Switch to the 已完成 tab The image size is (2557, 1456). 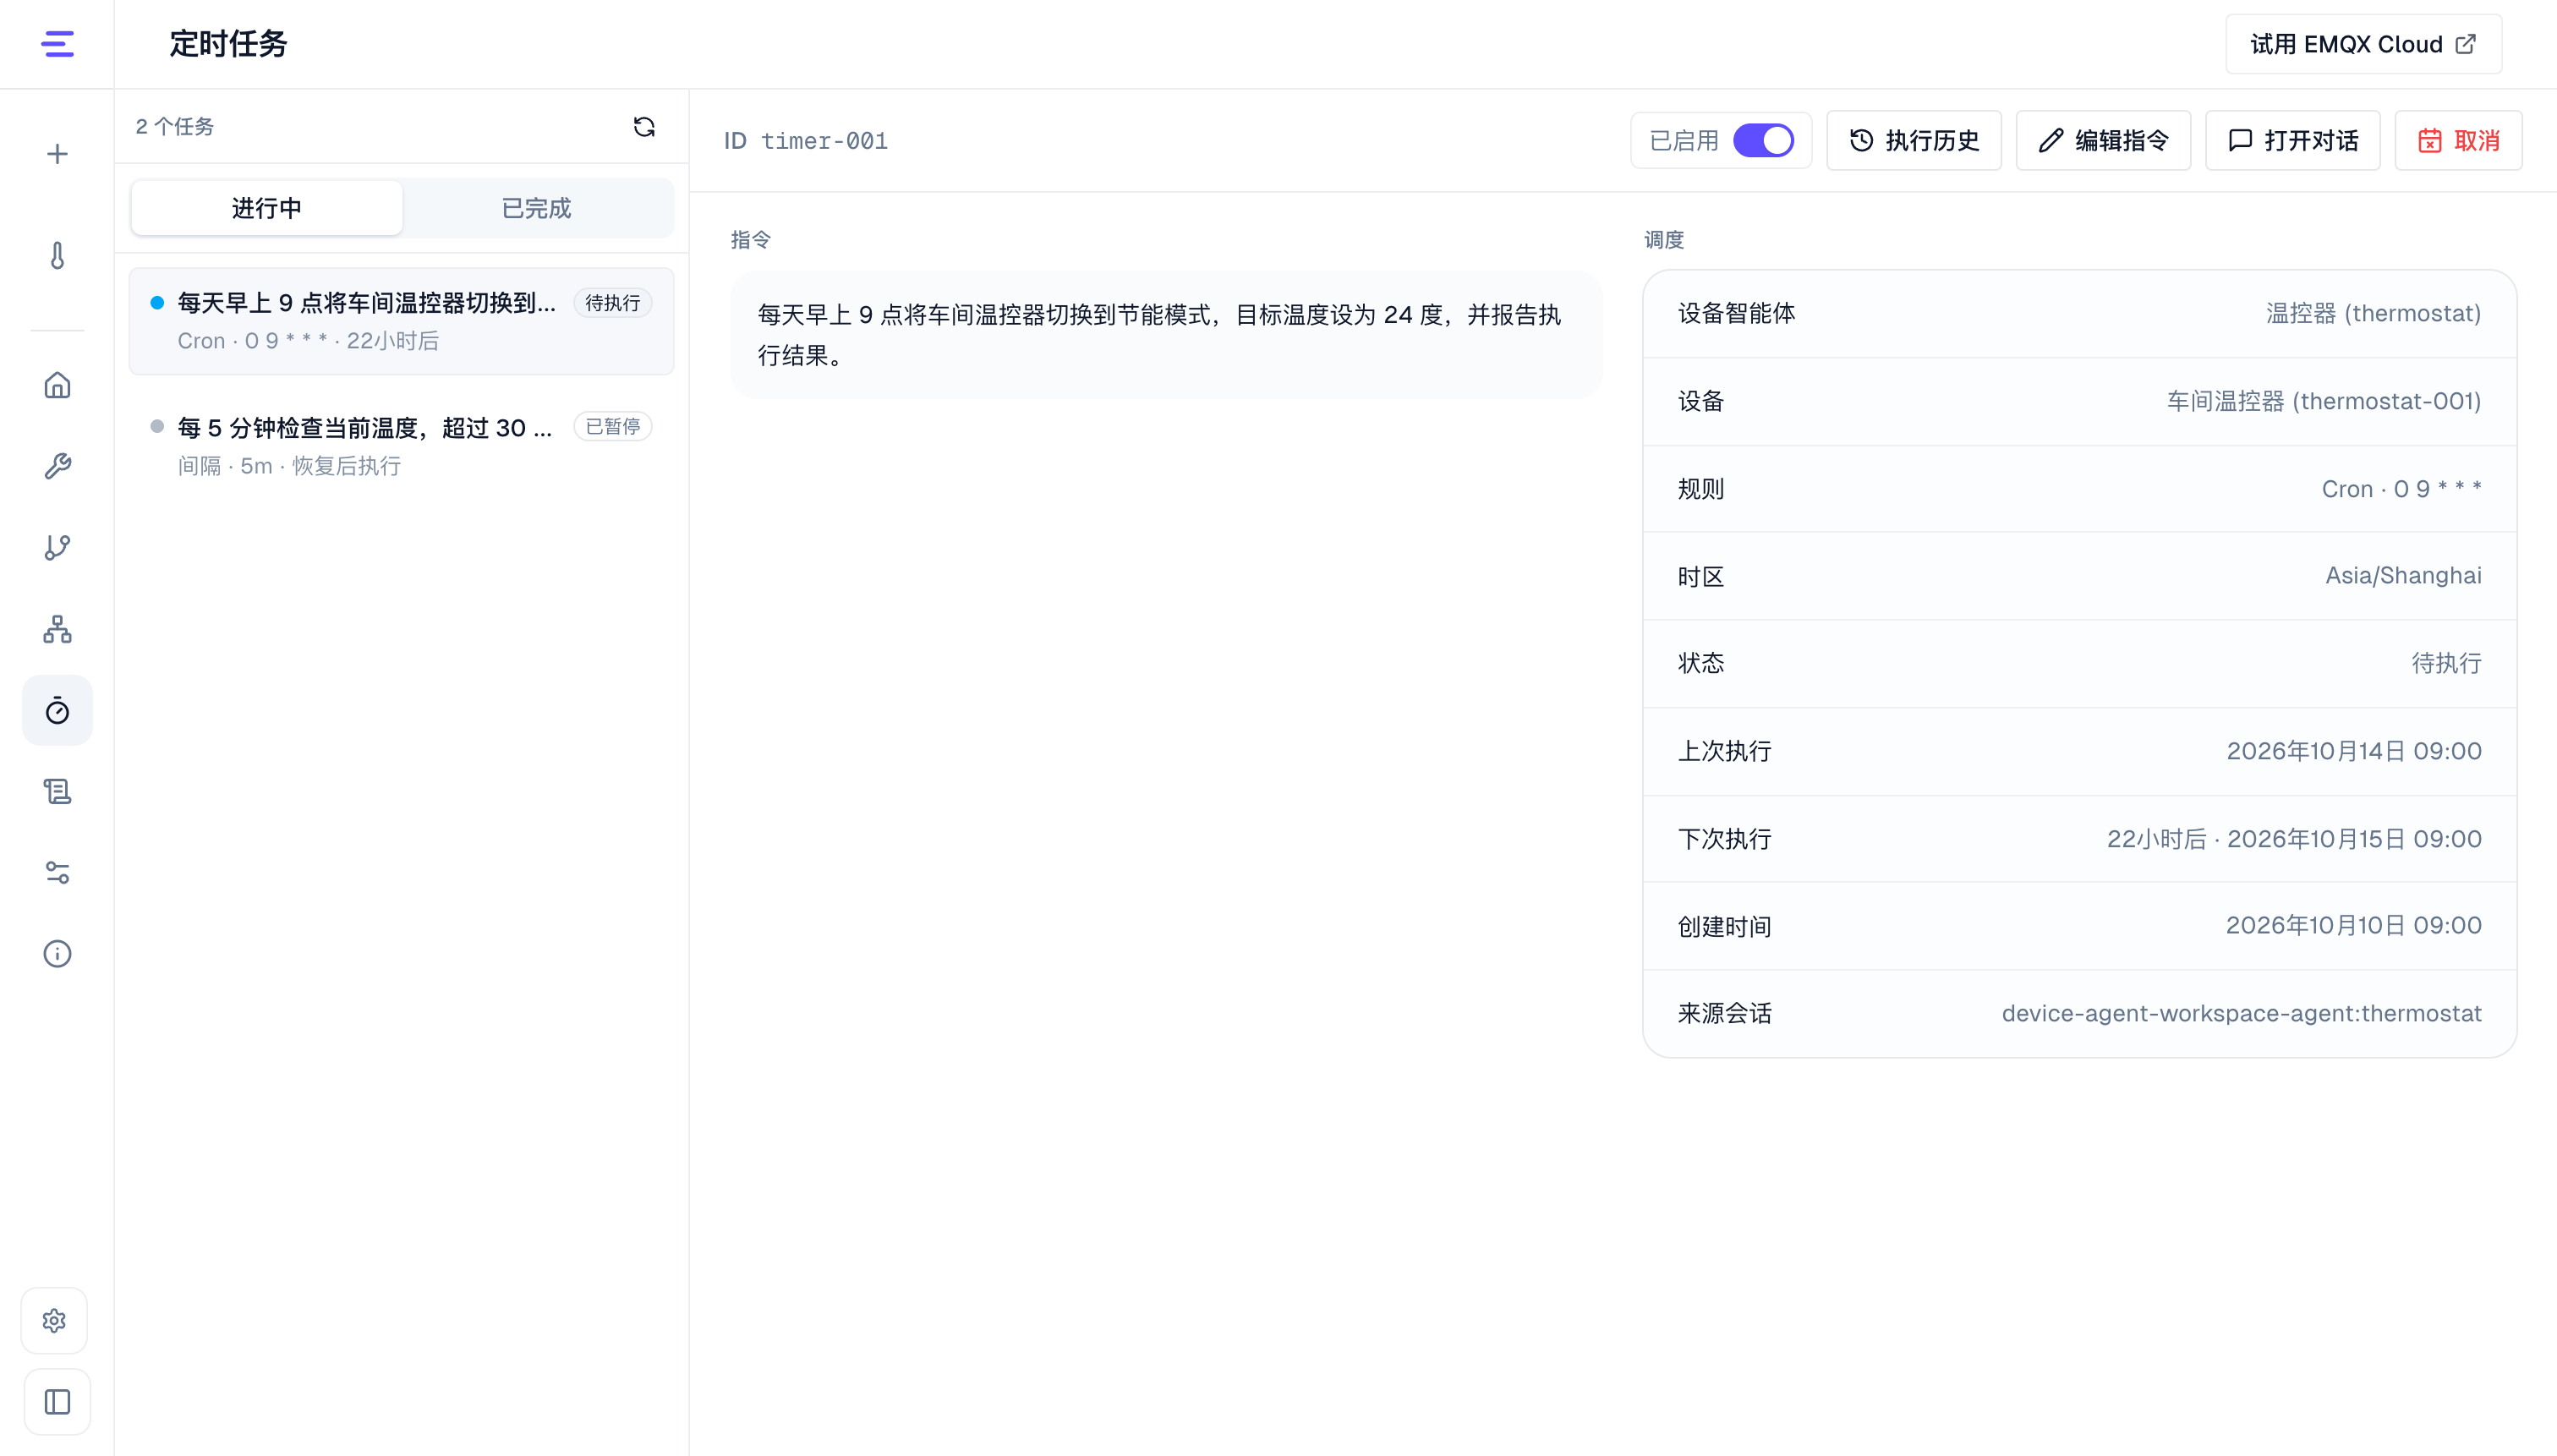537,208
